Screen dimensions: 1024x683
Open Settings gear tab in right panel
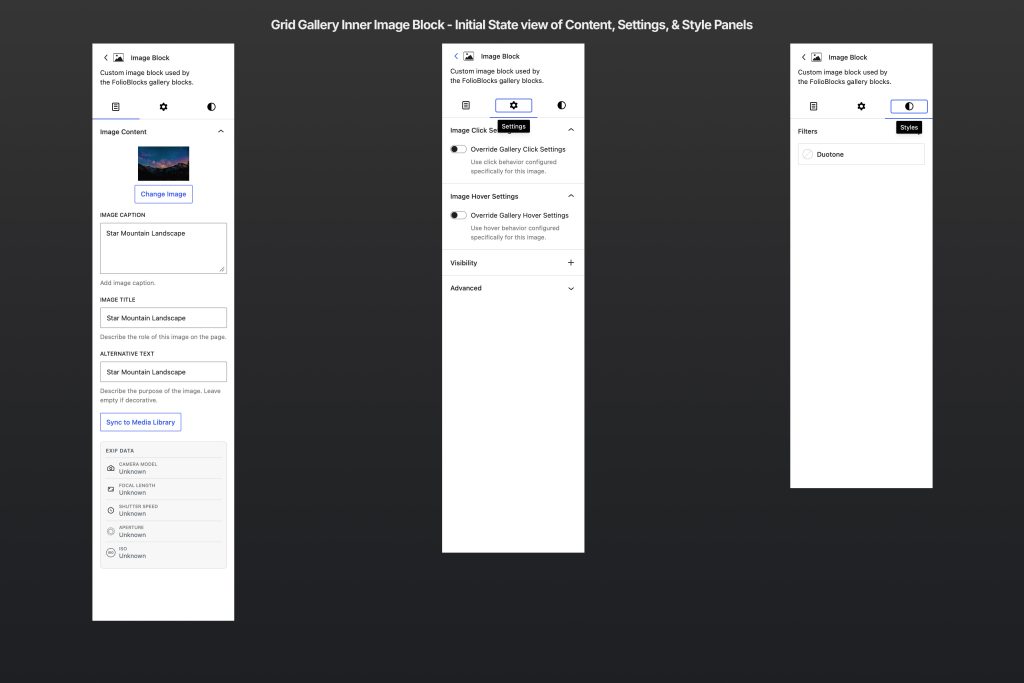click(x=861, y=106)
